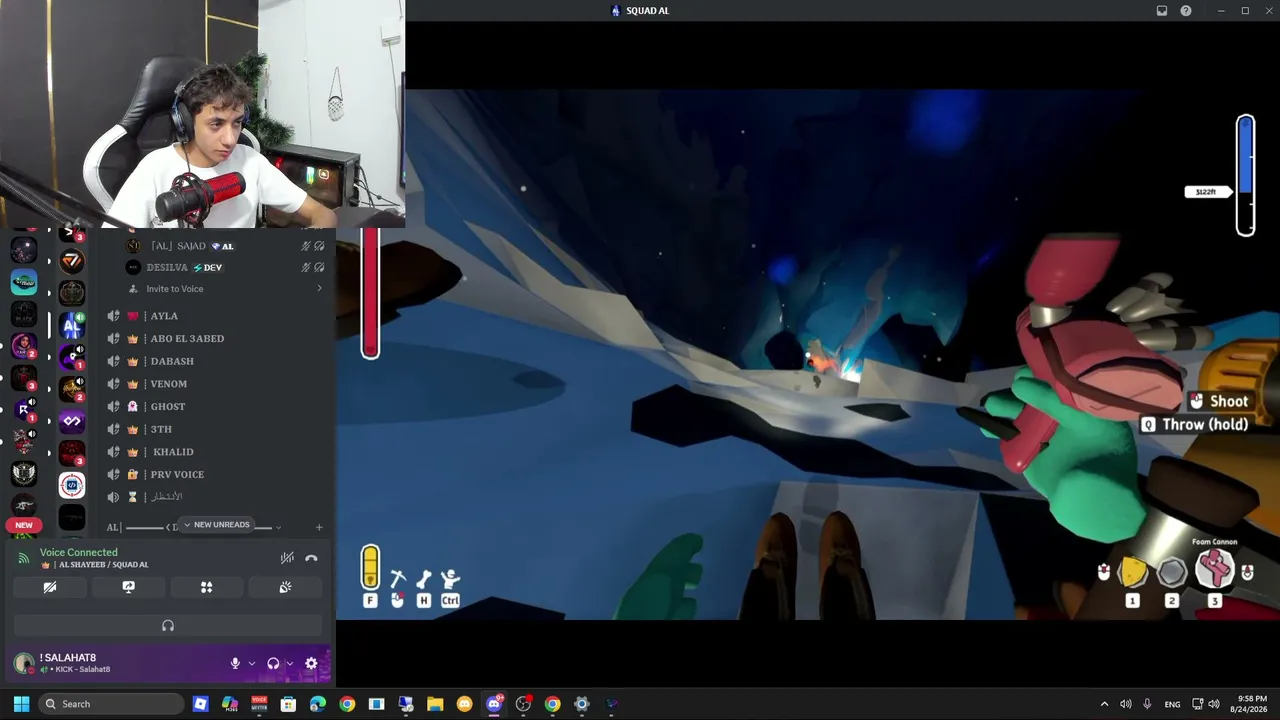Screen dimensions: 1280x720
Task: Open Discord User Settings gear
Action: [311, 663]
